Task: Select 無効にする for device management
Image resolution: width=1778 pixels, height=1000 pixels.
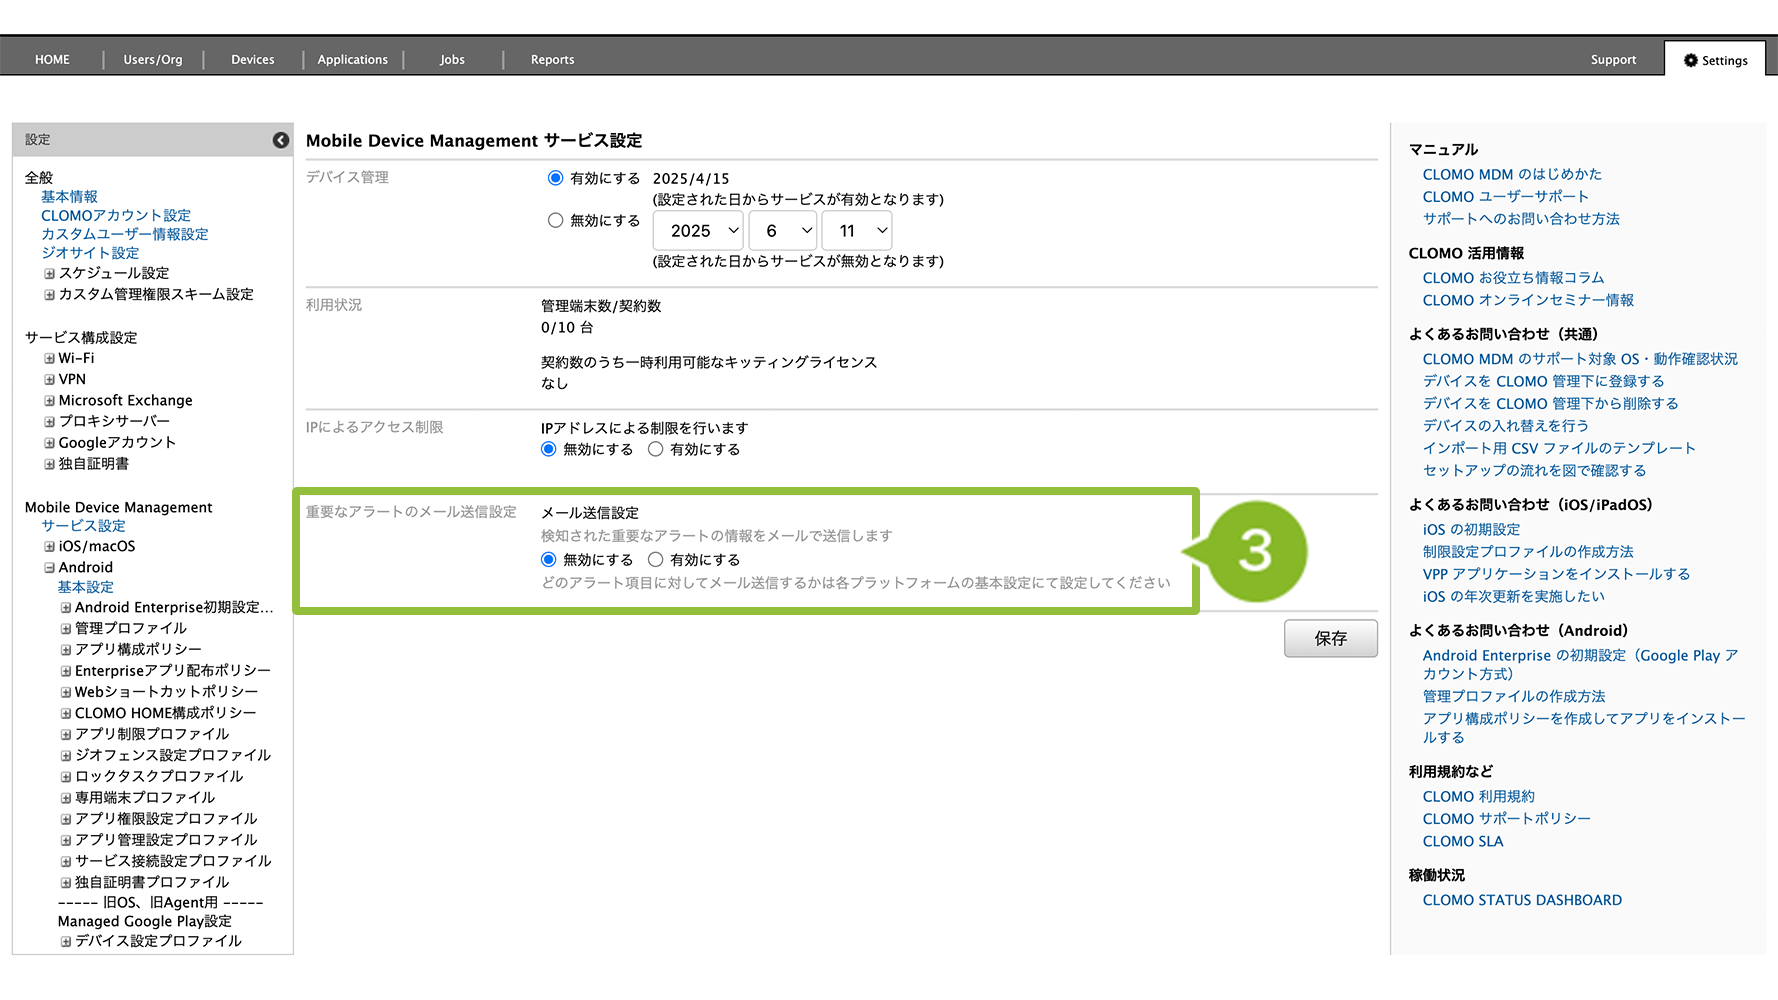Action: pyautogui.click(x=555, y=220)
